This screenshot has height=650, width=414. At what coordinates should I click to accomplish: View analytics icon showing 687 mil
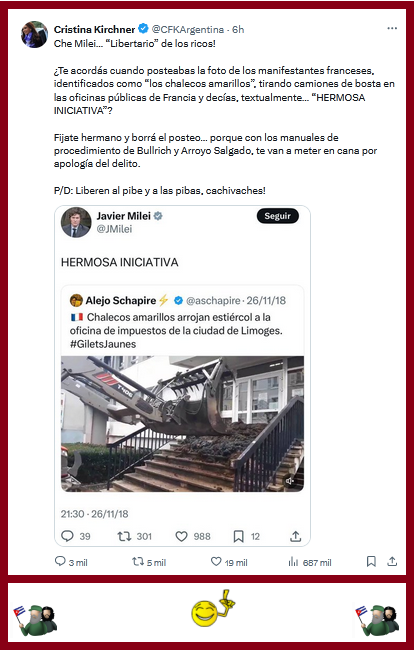(x=293, y=562)
